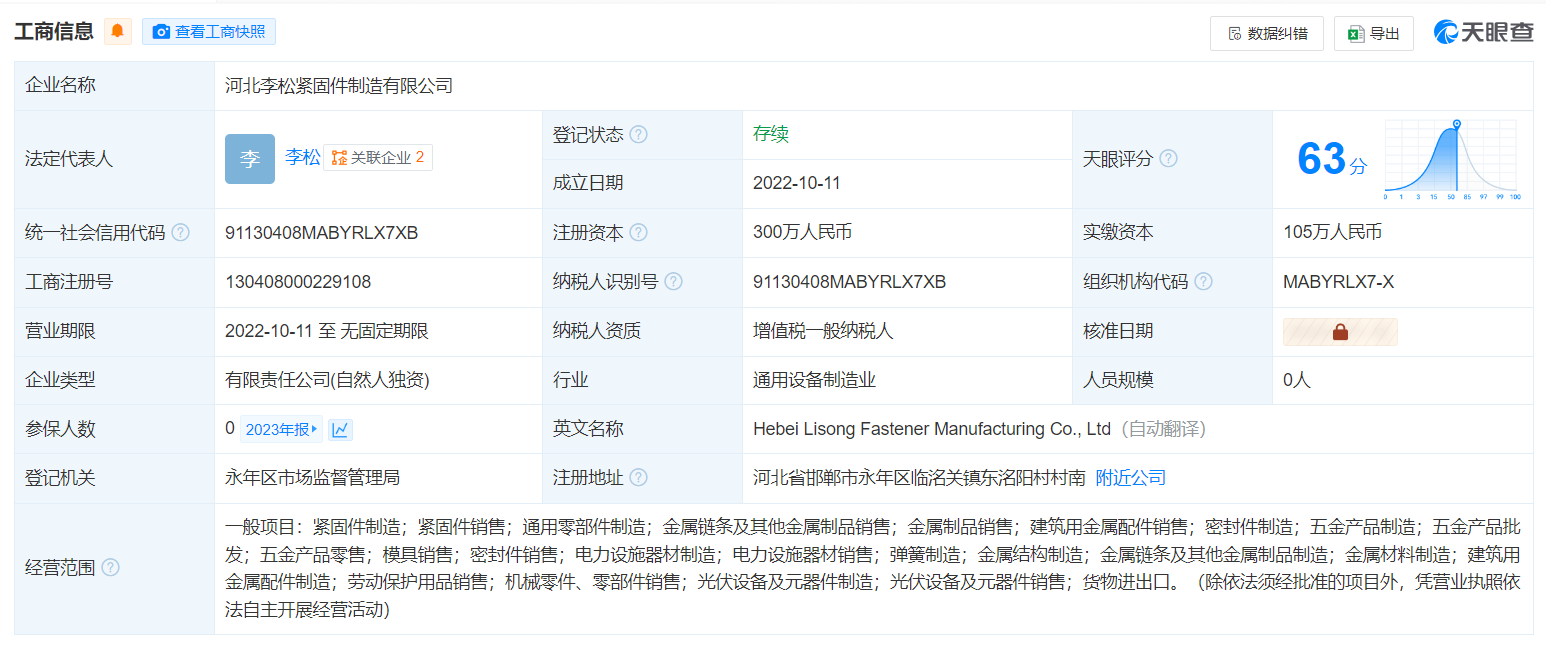Export data with 导出 button

tap(1374, 33)
